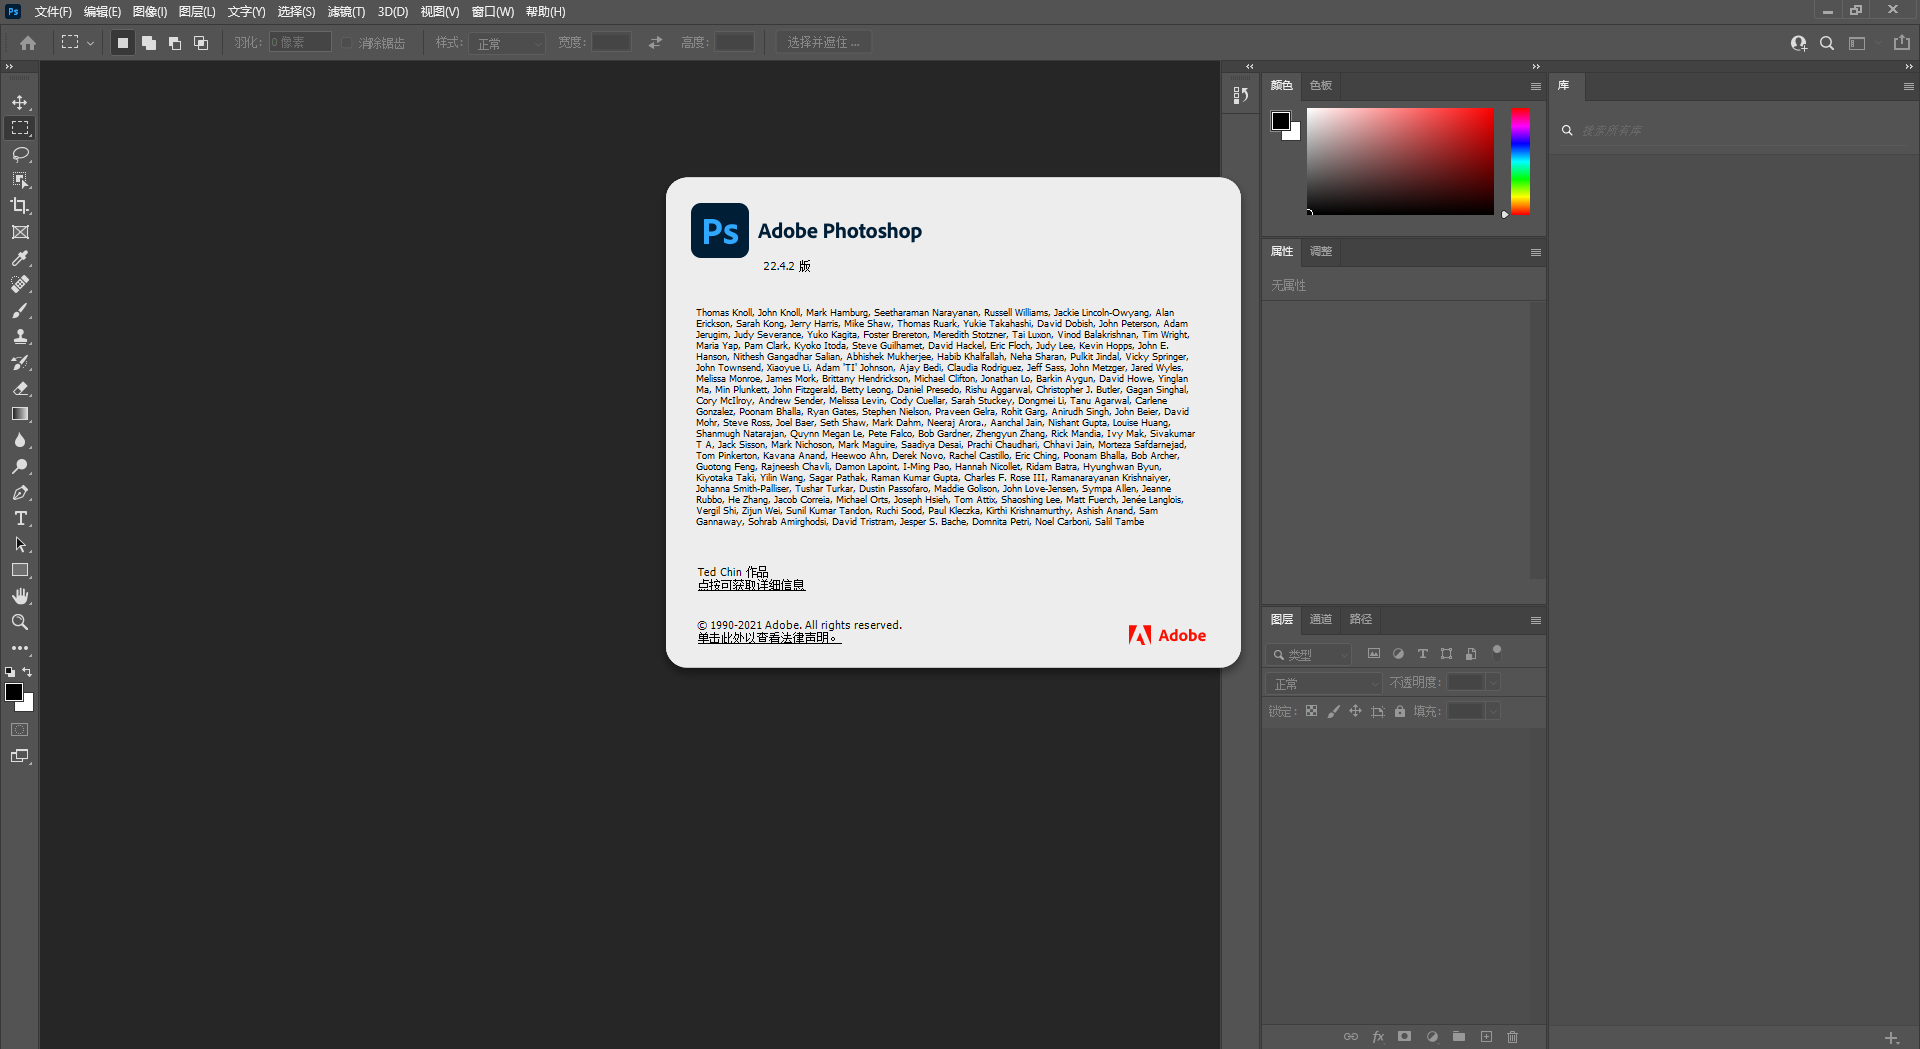Select the Frame tool
Screen dimensions: 1920x1049
click(20, 232)
